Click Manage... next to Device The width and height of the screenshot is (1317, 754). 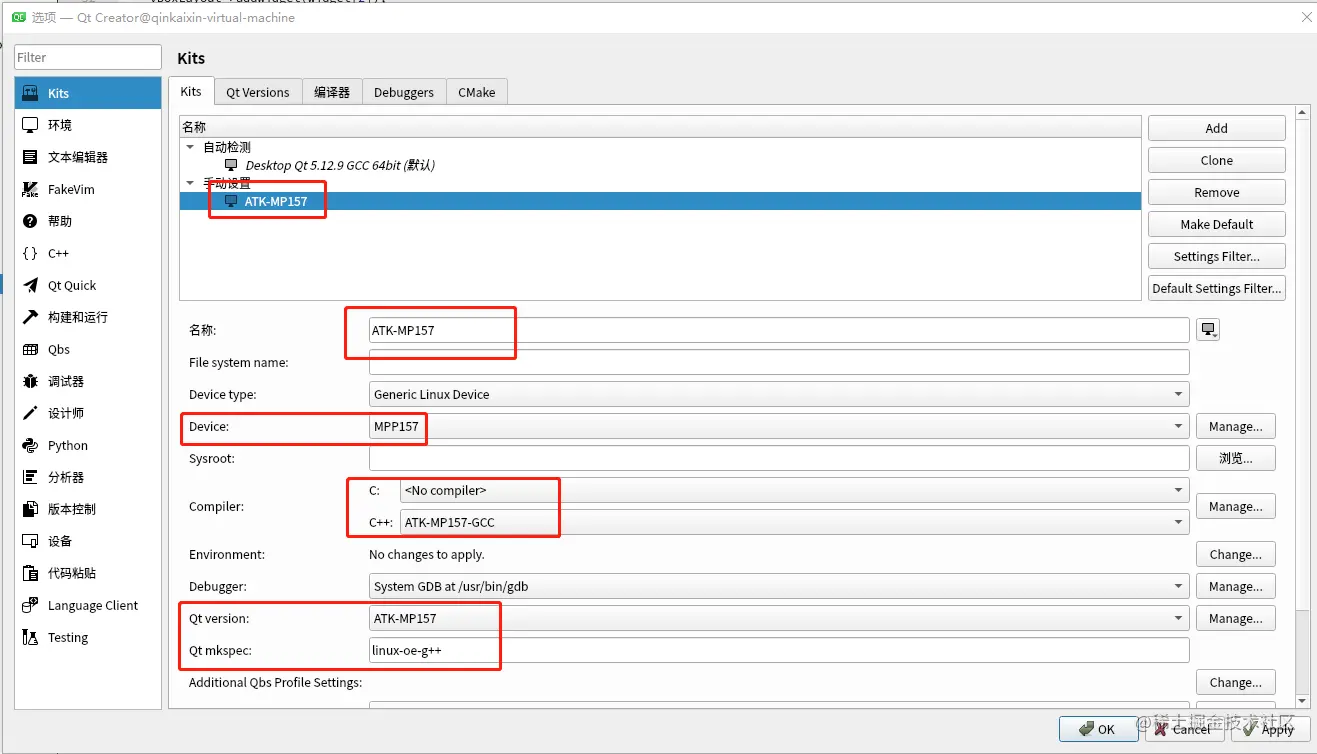(1236, 426)
